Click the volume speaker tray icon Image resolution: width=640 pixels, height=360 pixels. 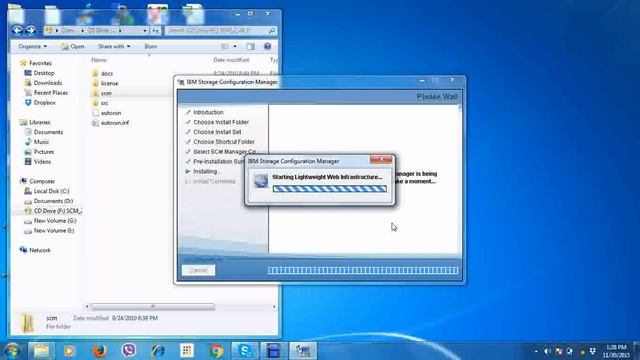[548, 351]
